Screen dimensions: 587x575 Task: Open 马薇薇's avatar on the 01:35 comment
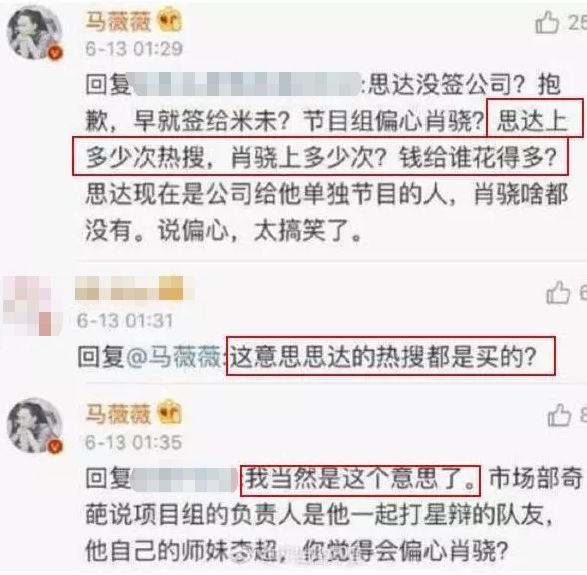point(34,425)
